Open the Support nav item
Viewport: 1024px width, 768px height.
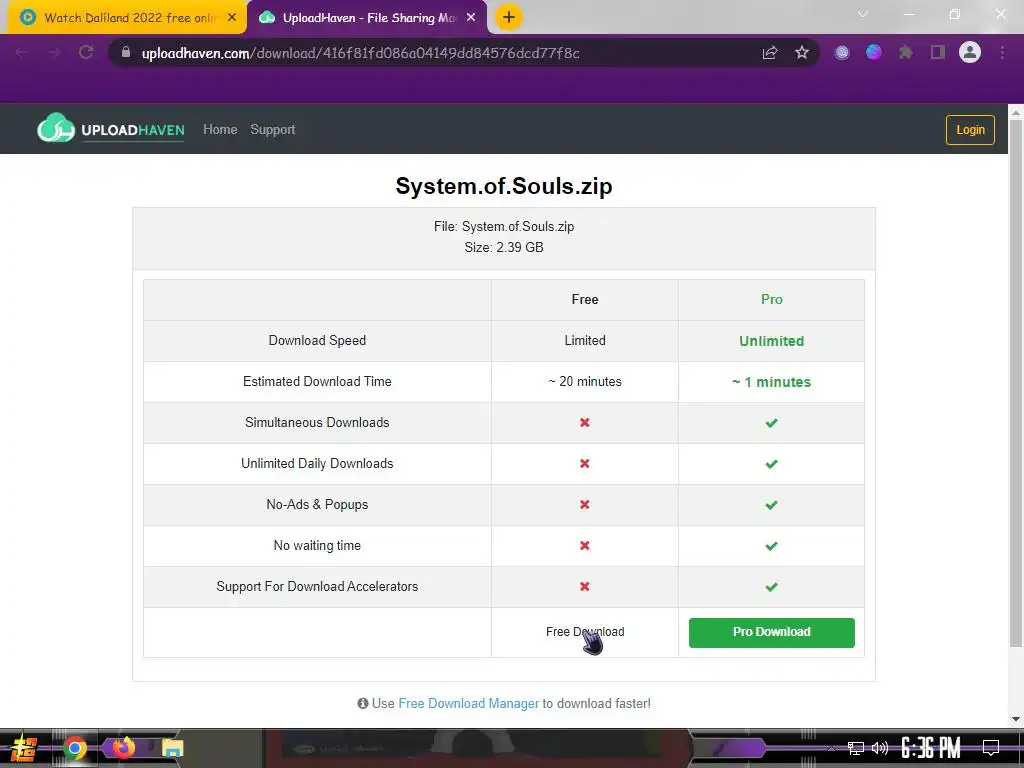(273, 129)
